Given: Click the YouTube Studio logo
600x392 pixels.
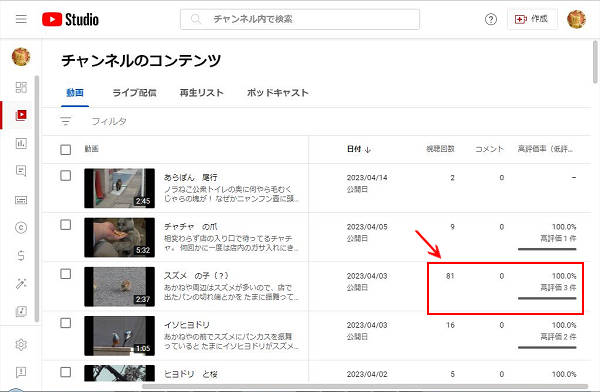Looking at the screenshot, I should pos(70,19).
